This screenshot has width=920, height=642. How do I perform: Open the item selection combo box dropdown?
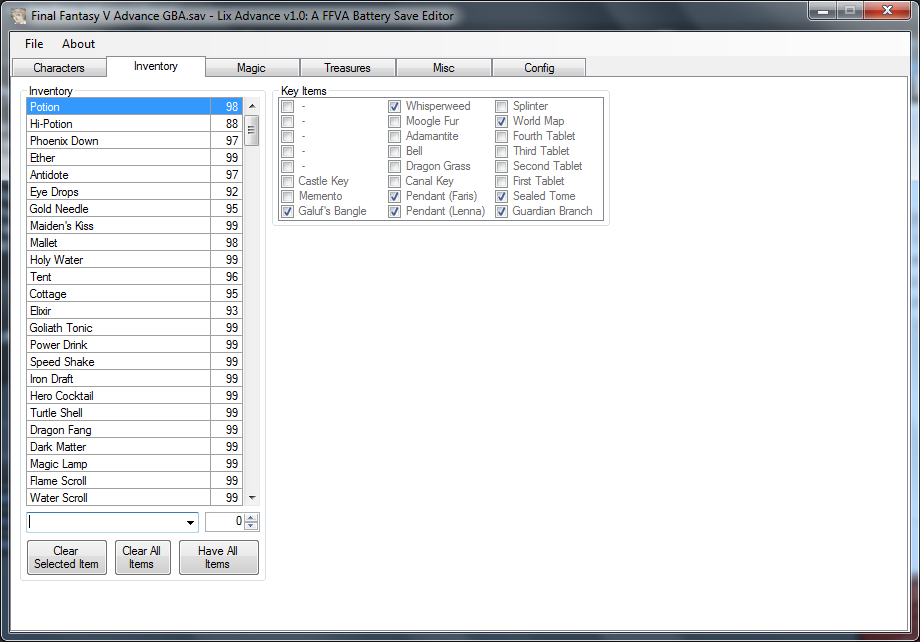tap(190, 522)
